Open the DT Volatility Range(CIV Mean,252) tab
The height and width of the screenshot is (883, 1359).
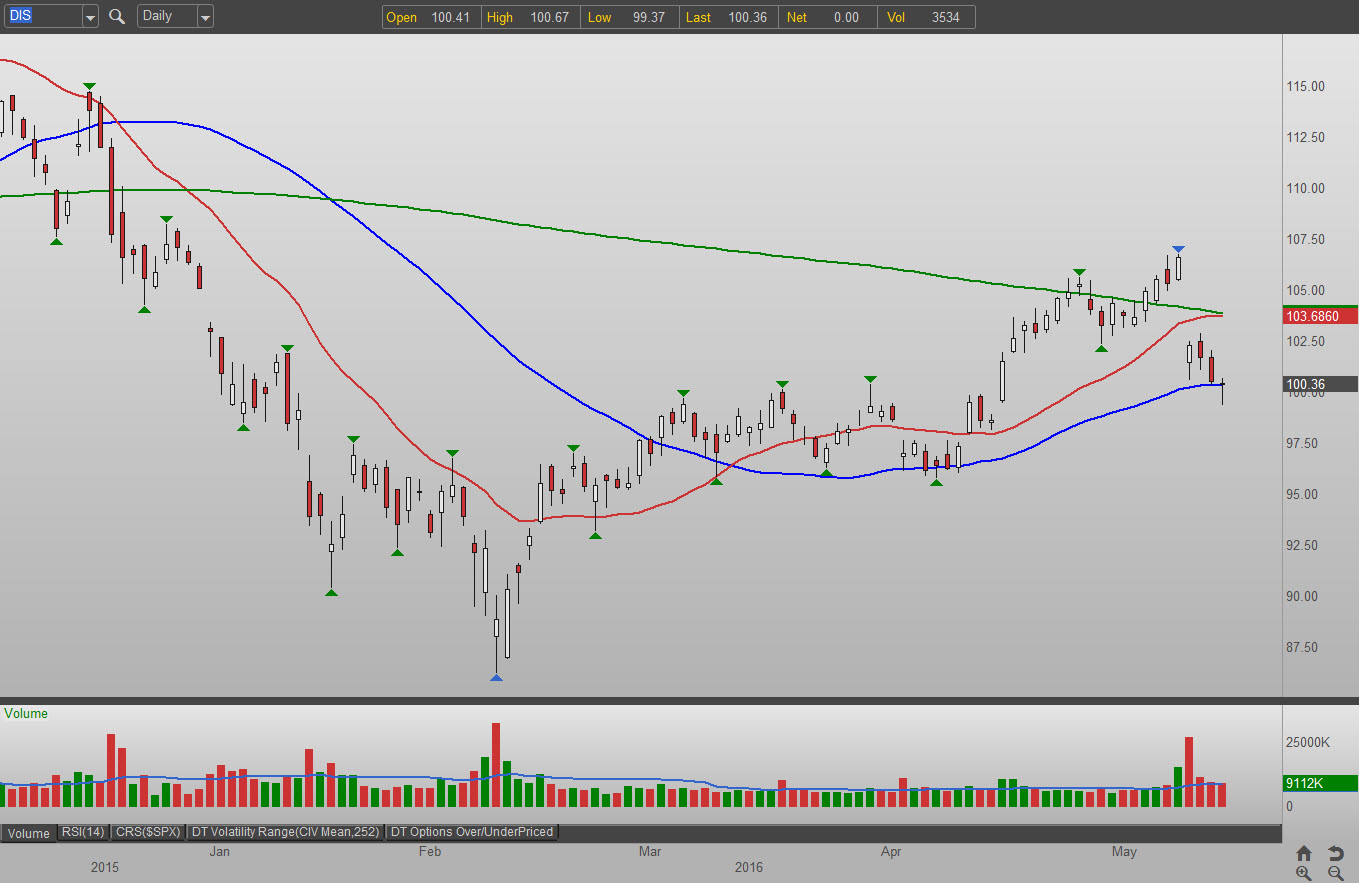[x=285, y=832]
